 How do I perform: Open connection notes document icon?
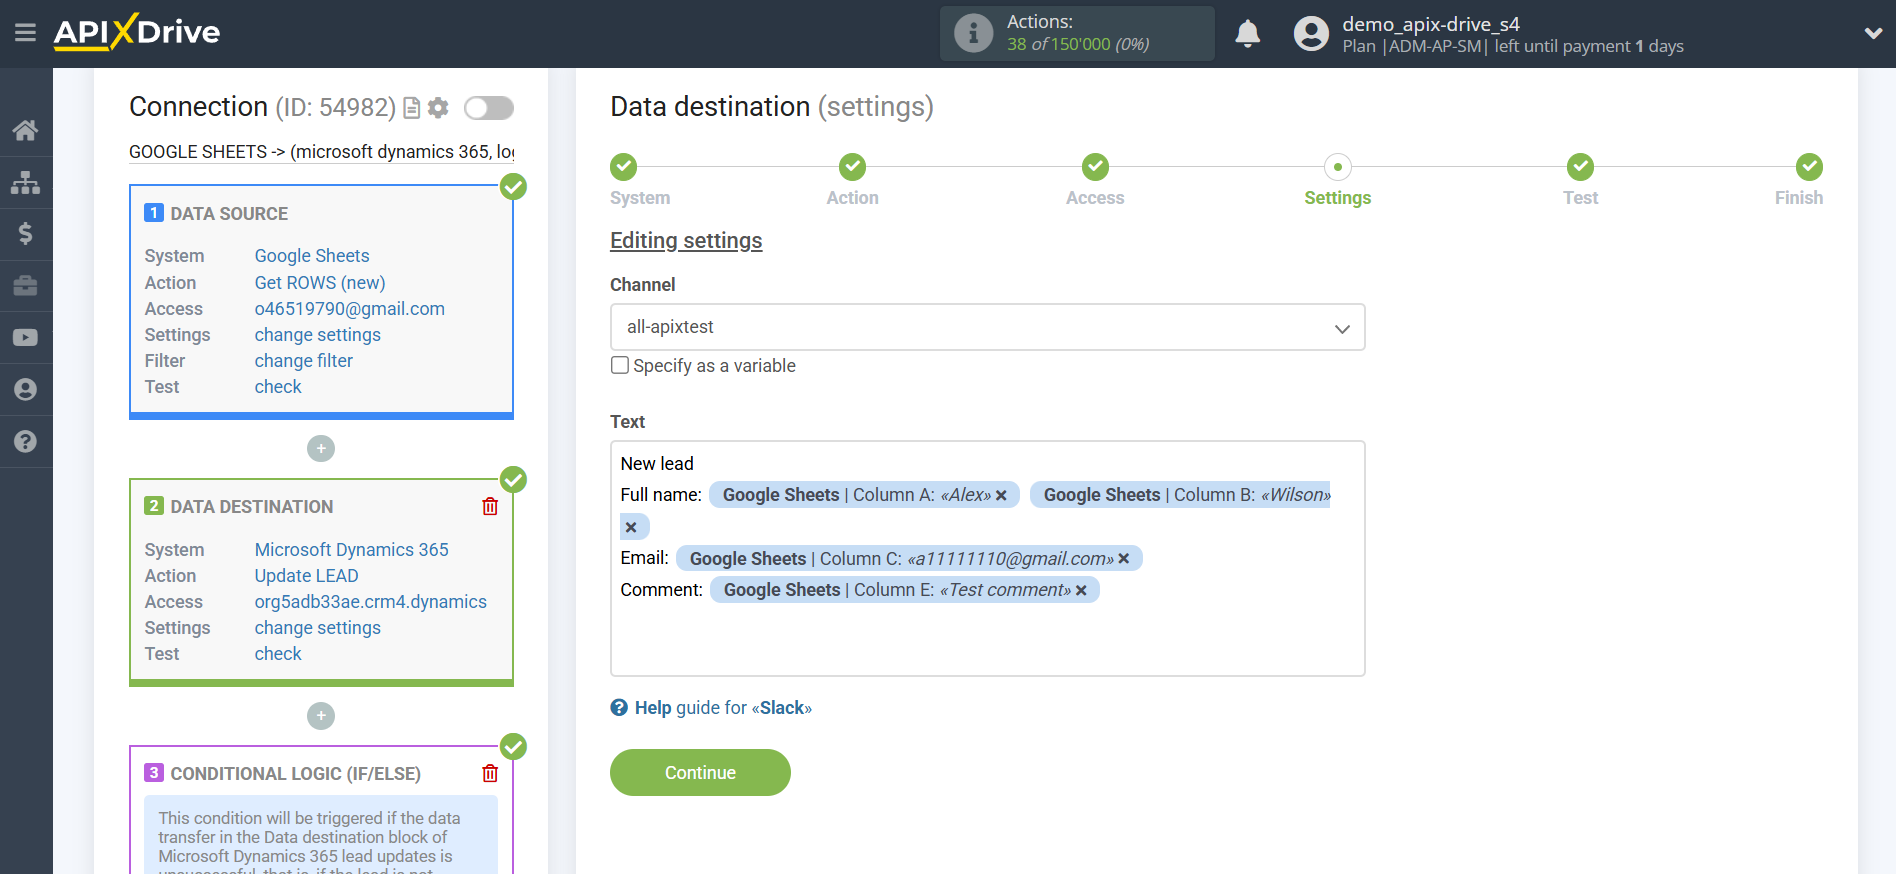tap(411, 108)
